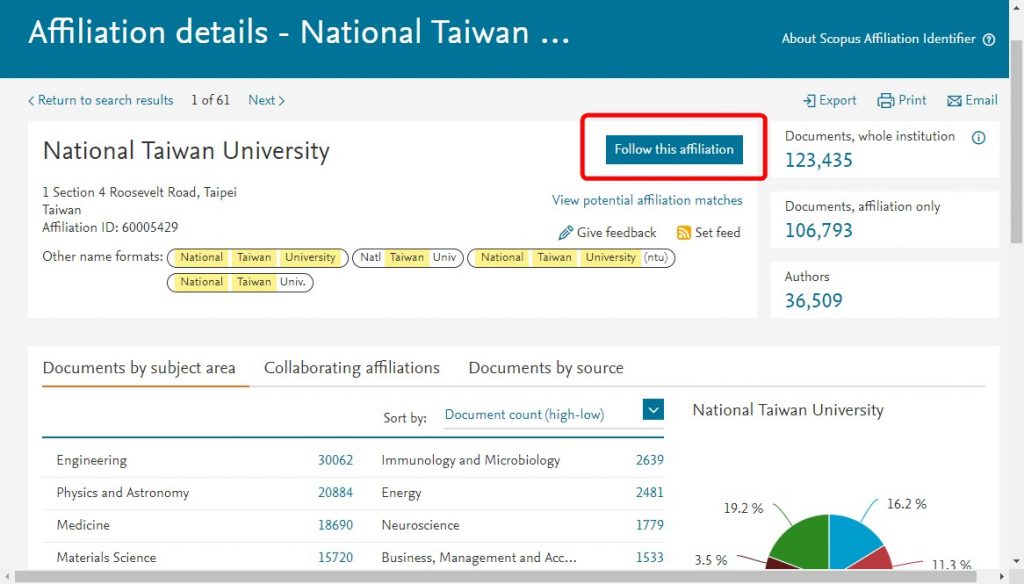Click Set feed link text
This screenshot has height=584, width=1024.
[x=718, y=233]
